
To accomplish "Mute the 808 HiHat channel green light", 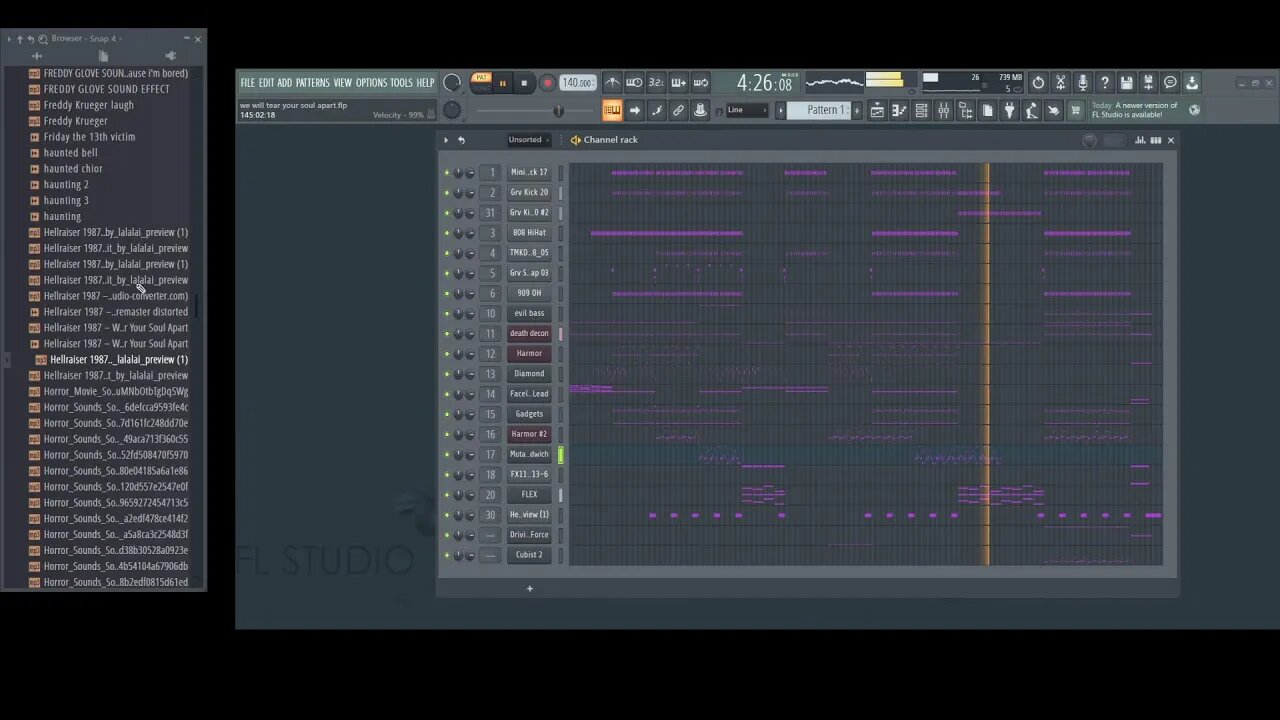I will [x=447, y=233].
